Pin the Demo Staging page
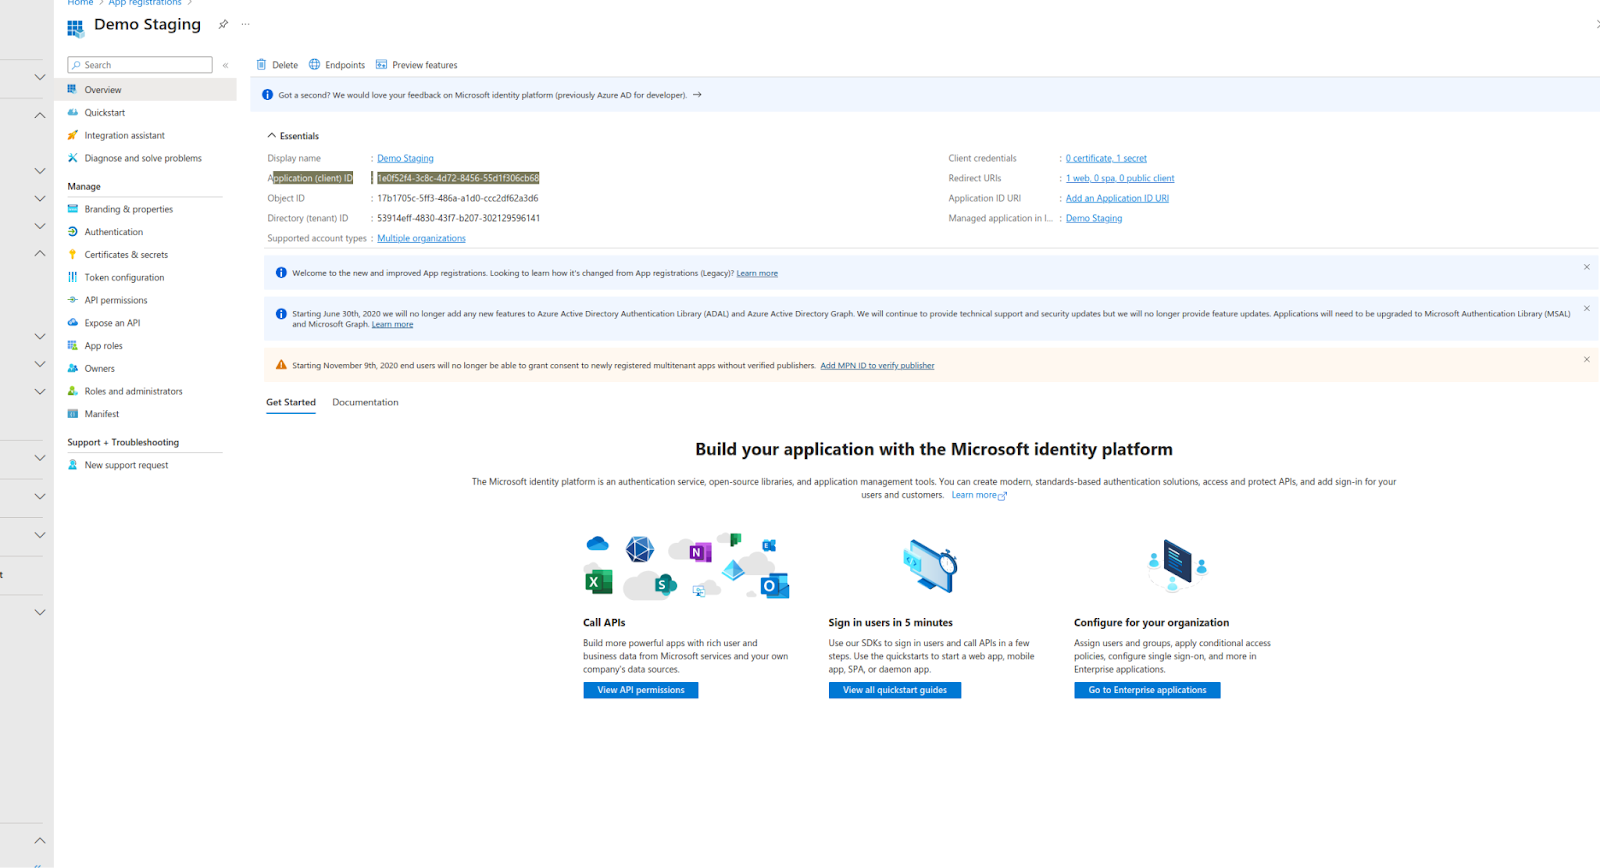Image resolution: width=1600 pixels, height=868 pixels. pyautogui.click(x=223, y=24)
